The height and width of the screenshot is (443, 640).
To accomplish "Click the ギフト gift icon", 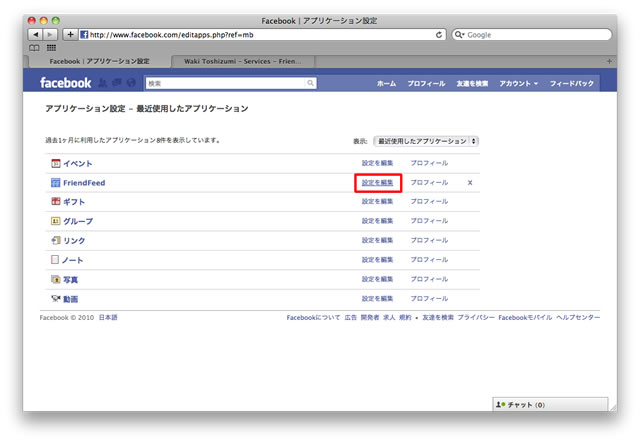I will [56, 201].
